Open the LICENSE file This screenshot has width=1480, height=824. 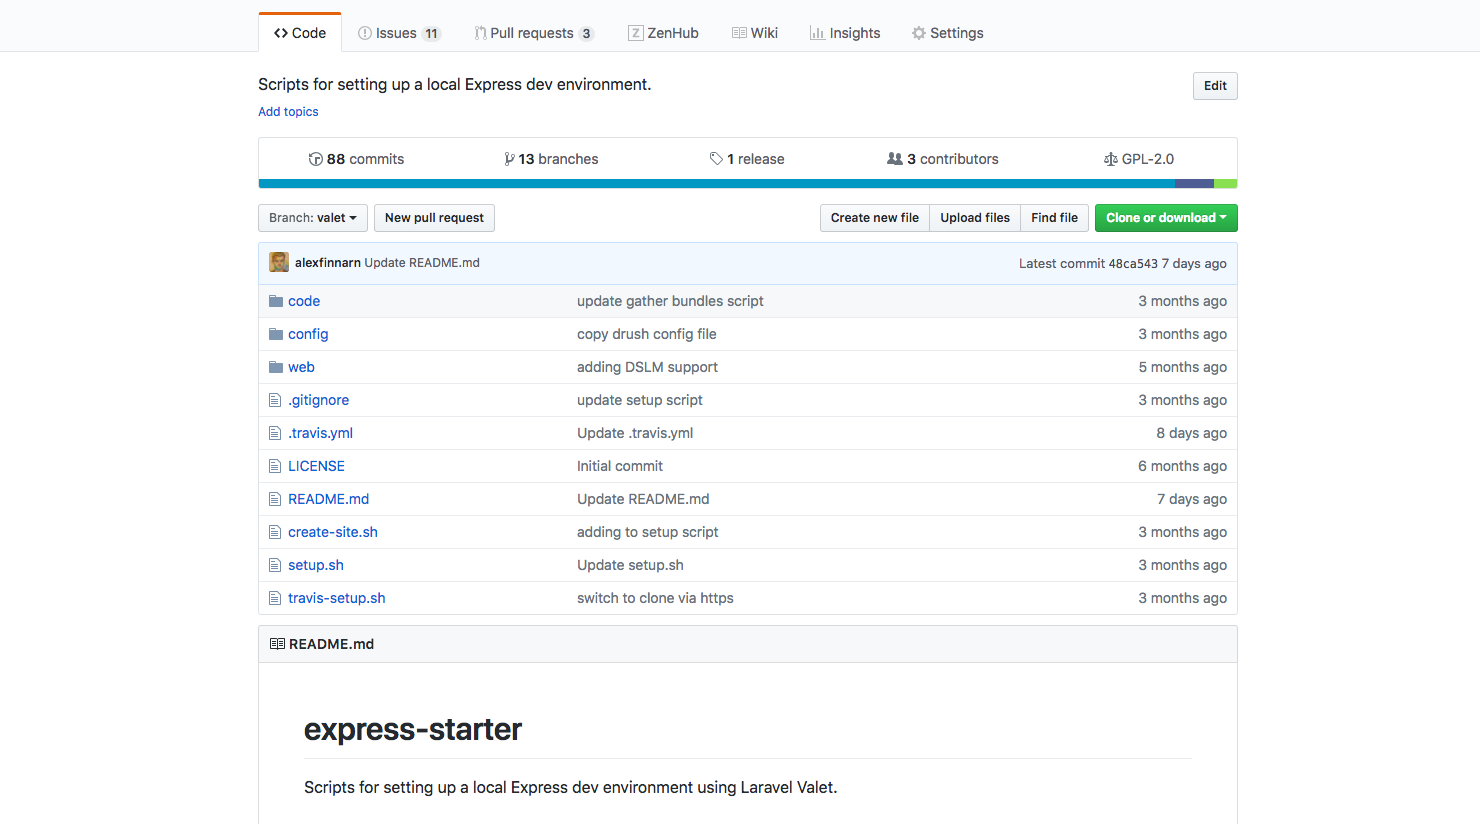316,466
